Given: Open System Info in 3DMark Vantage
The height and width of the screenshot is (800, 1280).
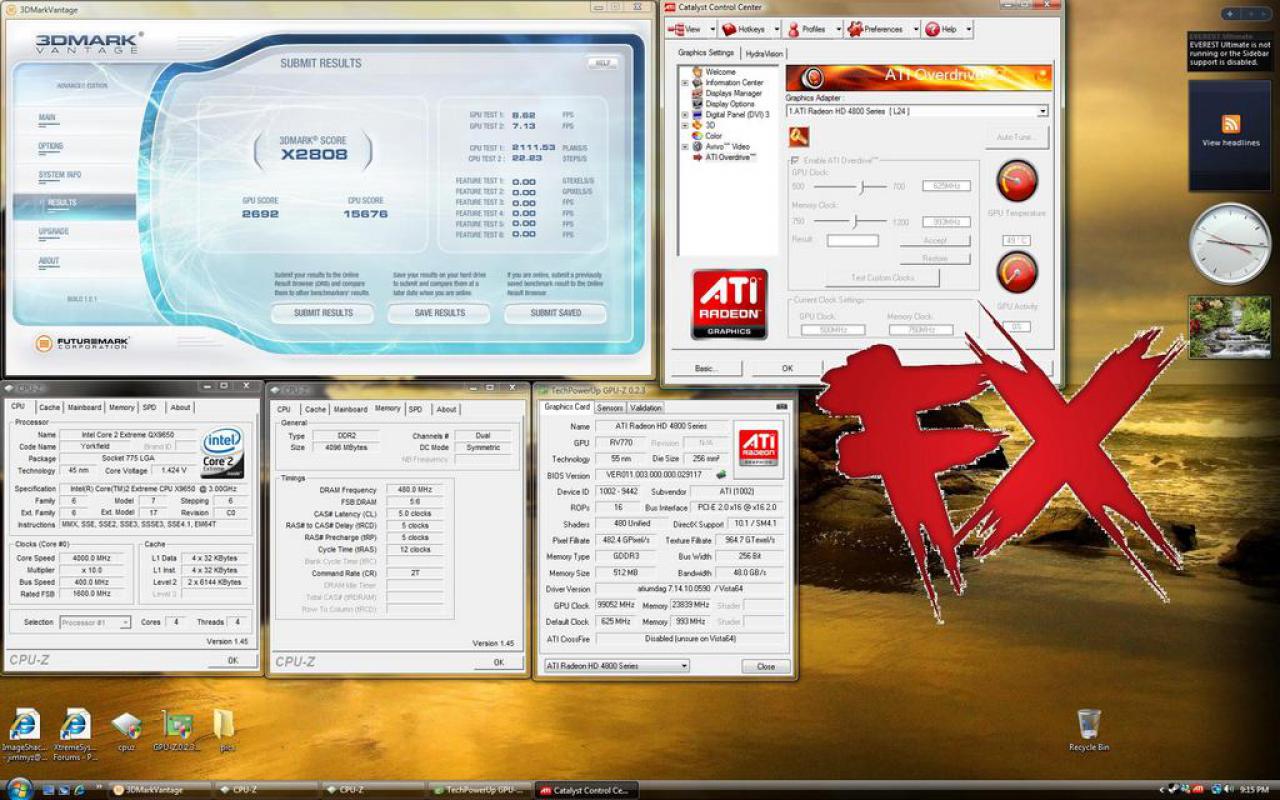Looking at the screenshot, I should coord(60,175).
